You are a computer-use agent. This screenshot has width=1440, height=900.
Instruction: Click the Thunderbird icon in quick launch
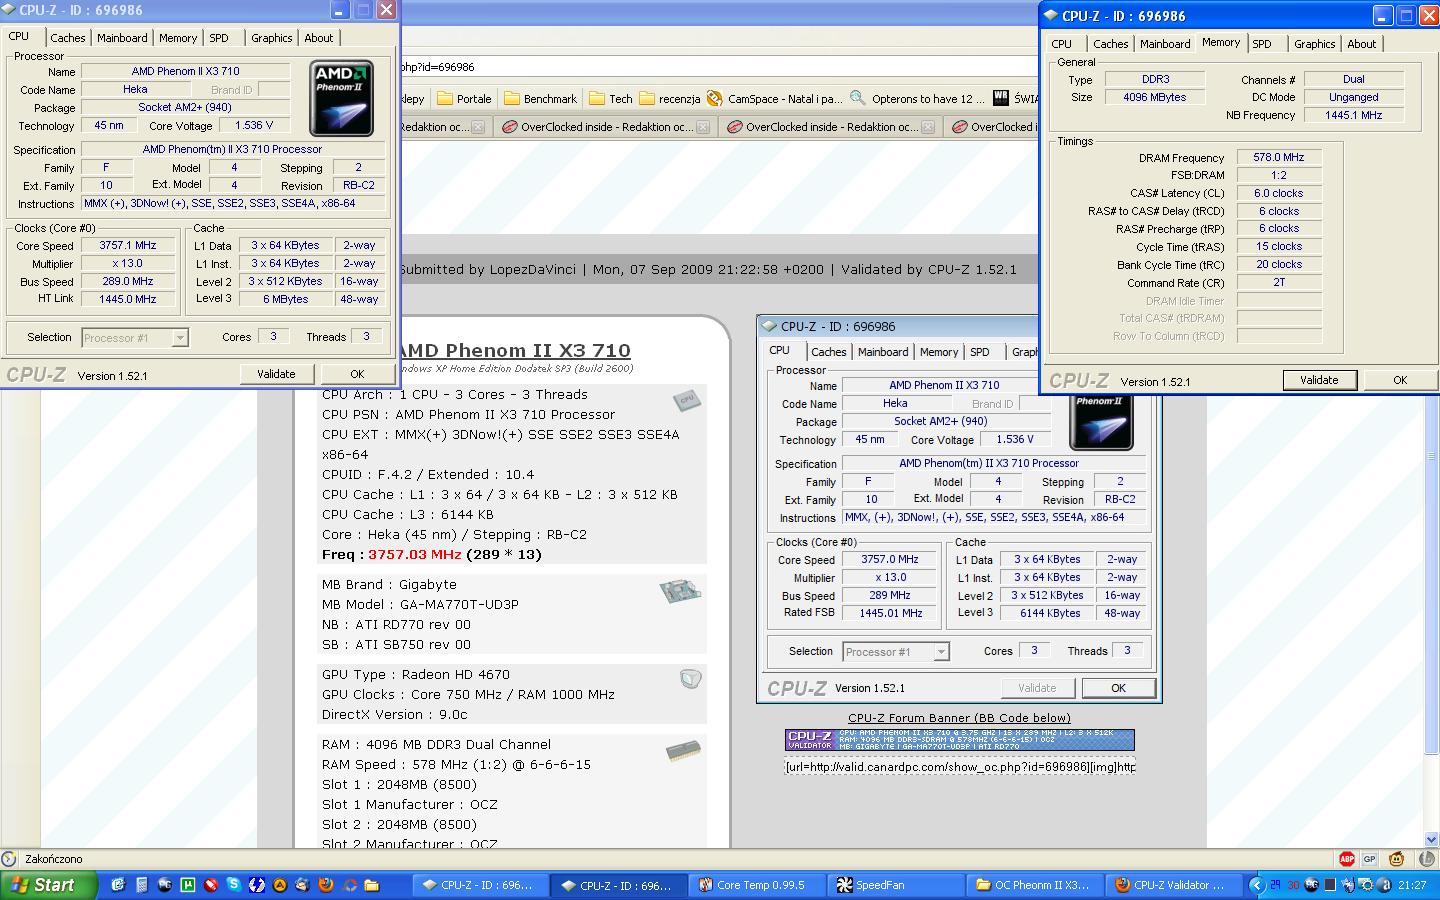(302, 885)
